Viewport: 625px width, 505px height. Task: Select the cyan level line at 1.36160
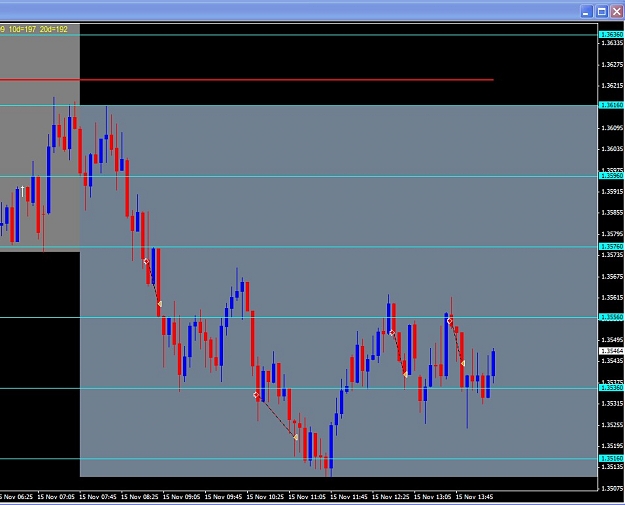coord(299,105)
